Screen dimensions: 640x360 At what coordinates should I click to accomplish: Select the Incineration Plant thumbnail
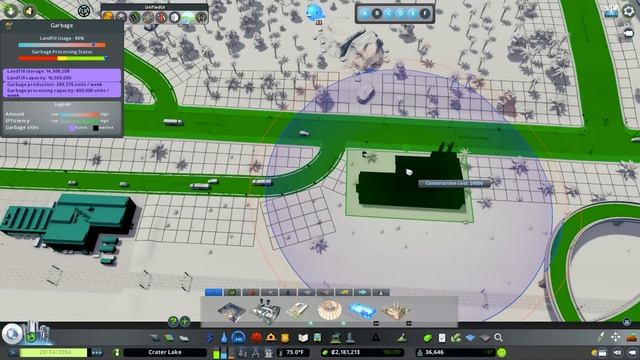[265, 312]
